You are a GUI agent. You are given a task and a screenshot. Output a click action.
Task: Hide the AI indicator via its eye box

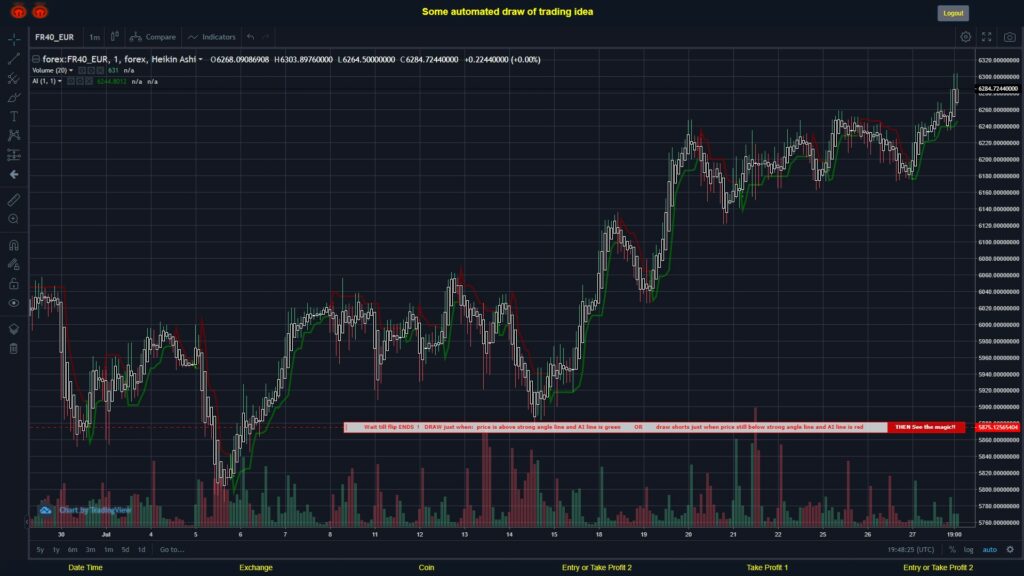(x=71, y=82)
